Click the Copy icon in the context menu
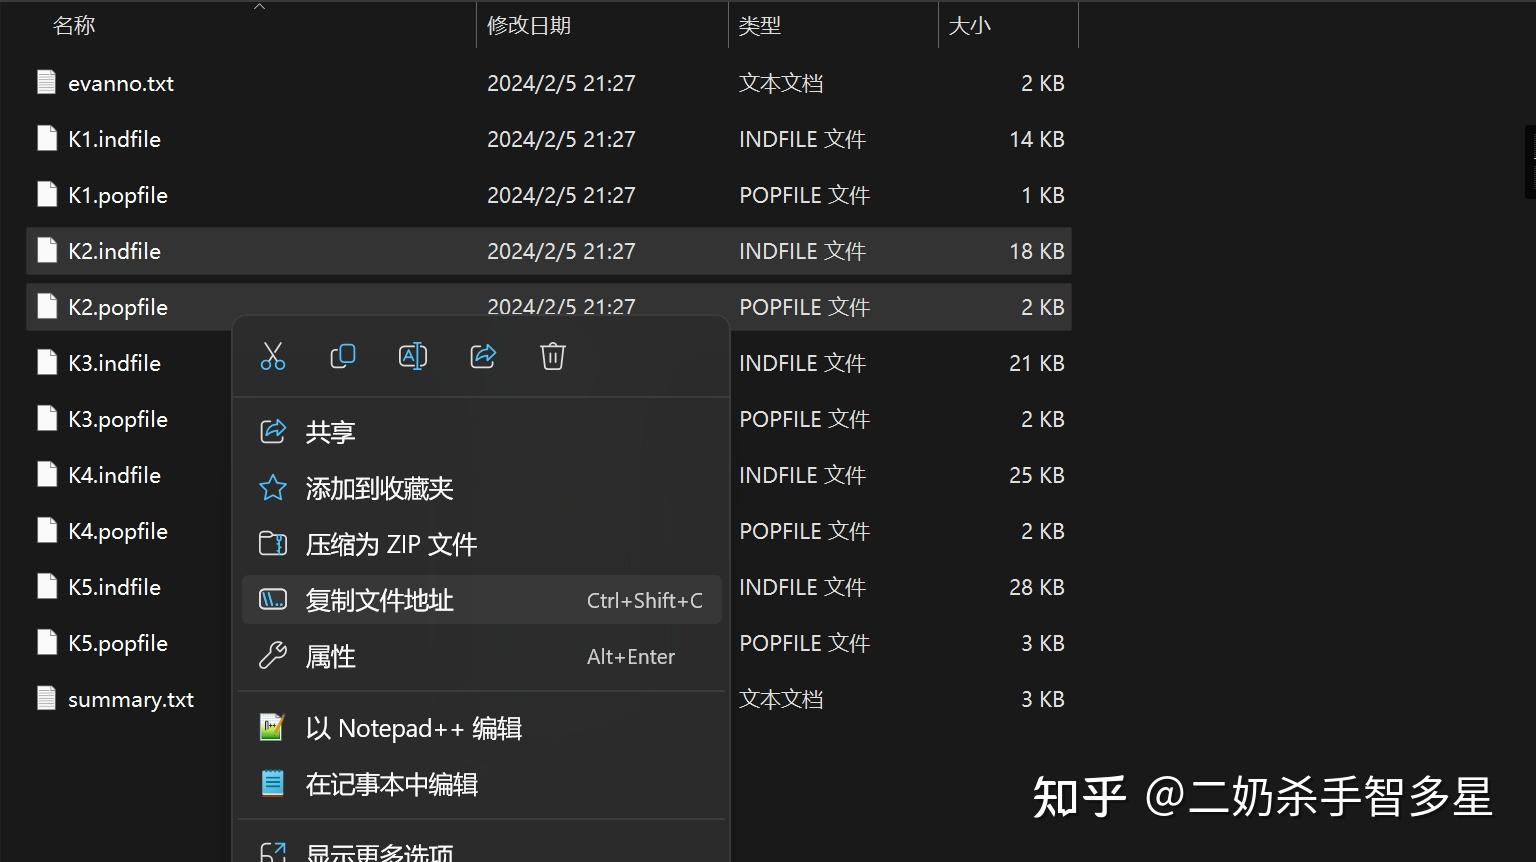The image size is (1536, 862). pyautogui.click(x=343, y=355)
